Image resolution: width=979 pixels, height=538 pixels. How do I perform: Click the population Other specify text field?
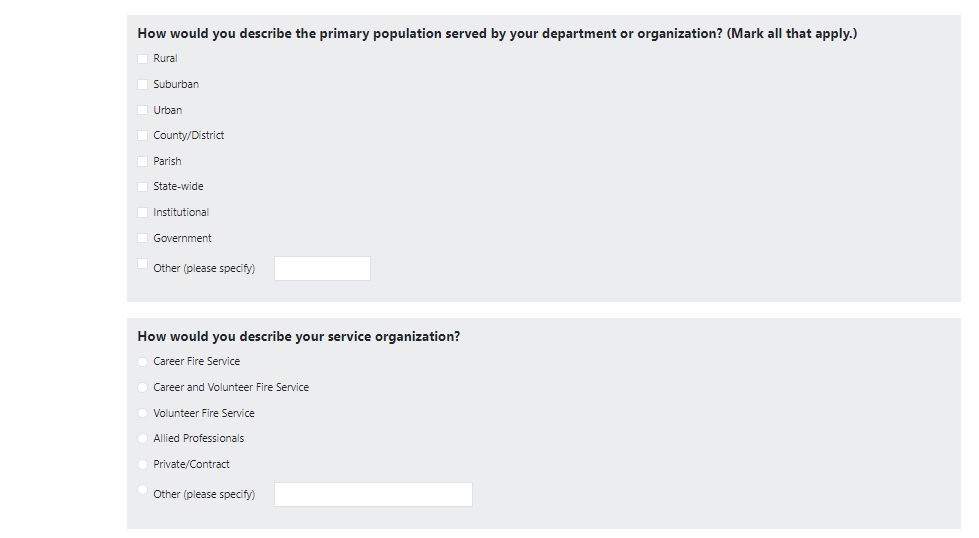[322, 269]
